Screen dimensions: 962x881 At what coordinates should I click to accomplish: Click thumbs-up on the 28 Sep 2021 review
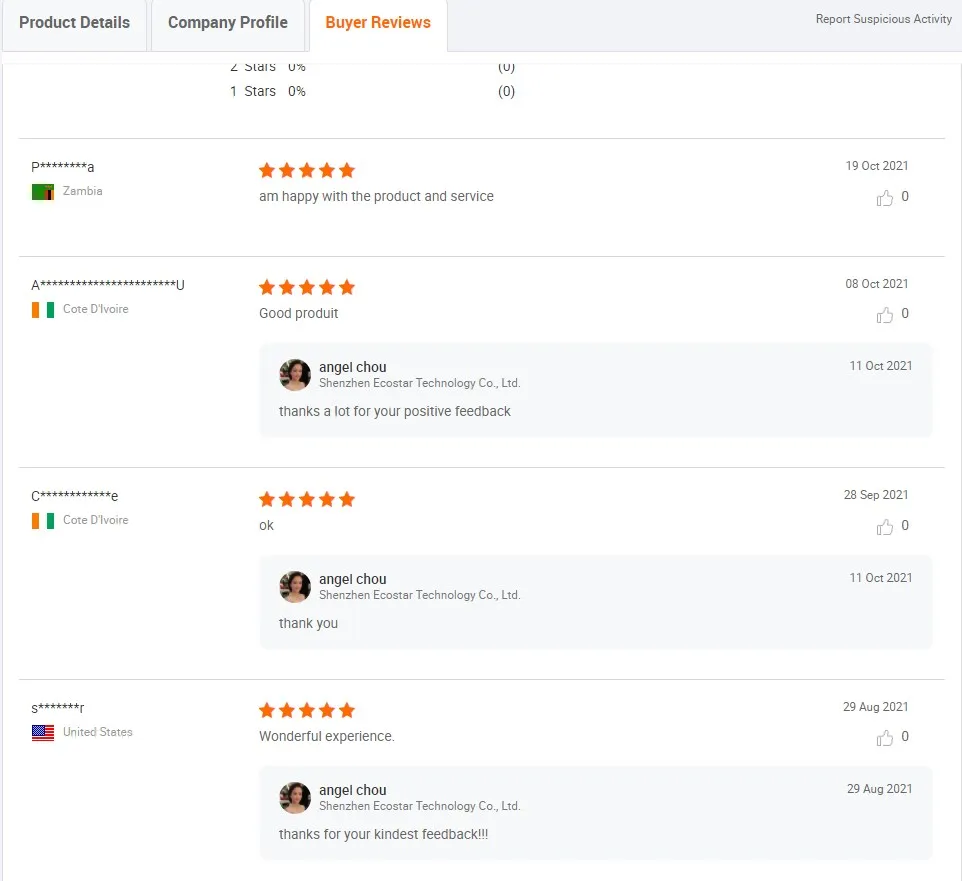pos(885,527)
